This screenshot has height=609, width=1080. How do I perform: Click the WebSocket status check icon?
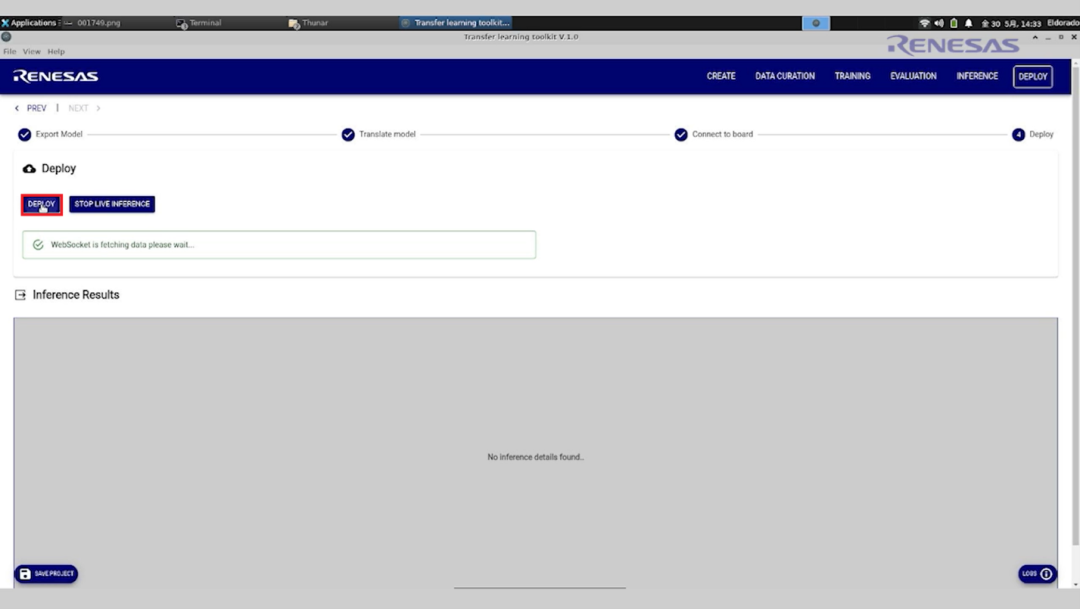coord(38,245)
